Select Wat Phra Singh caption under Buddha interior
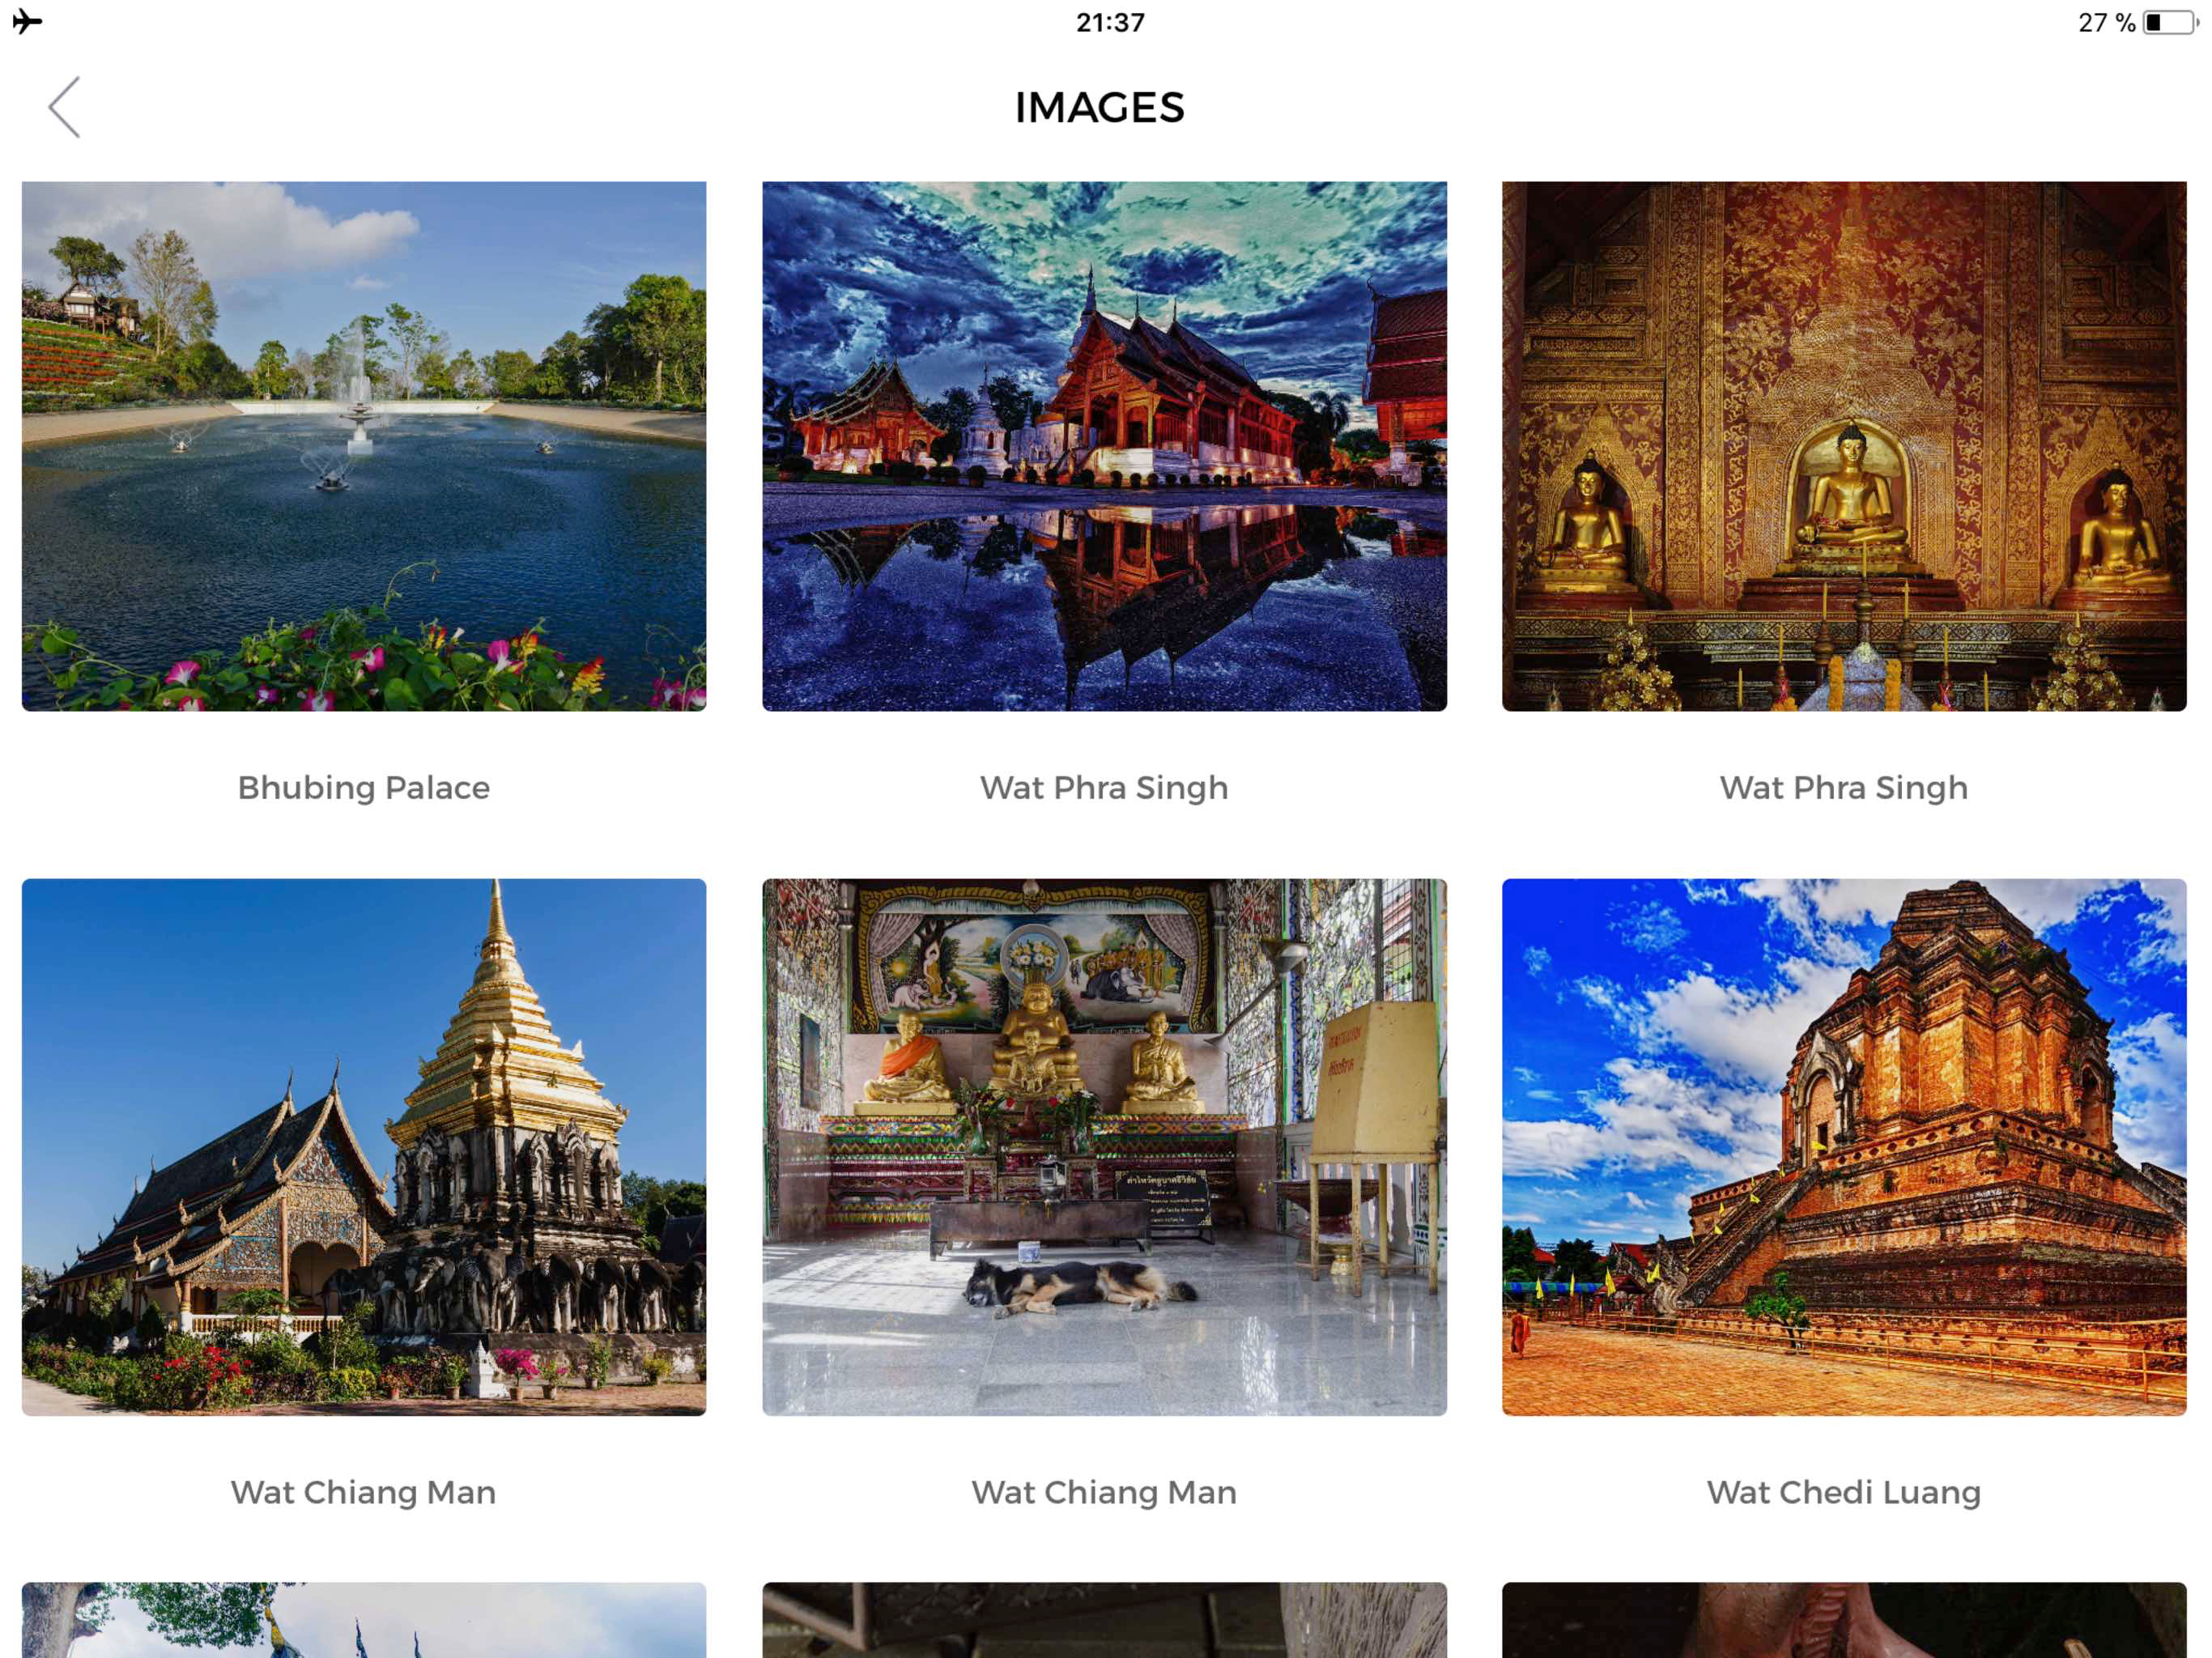Screen dimensions: 2212x1658 tap(1843, 788)
